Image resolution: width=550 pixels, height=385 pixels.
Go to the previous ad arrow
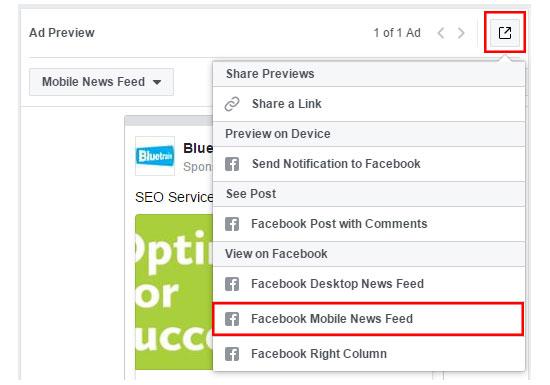click(x=441, y=33)
